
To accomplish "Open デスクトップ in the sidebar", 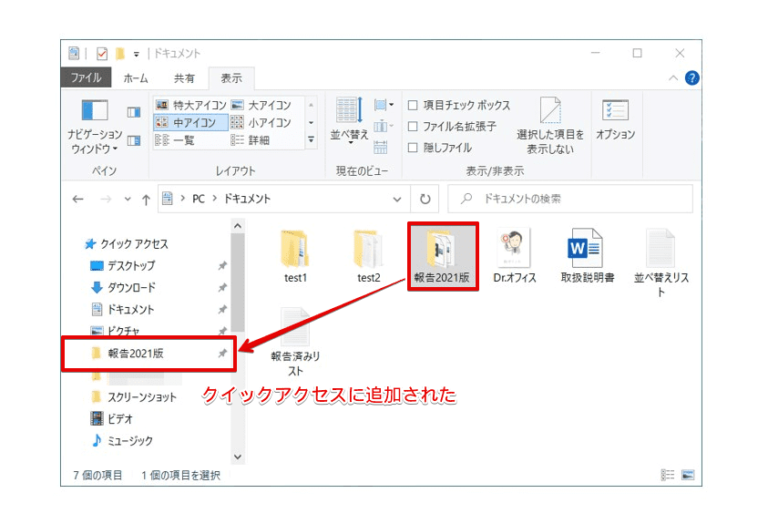I will click(123, 265).
